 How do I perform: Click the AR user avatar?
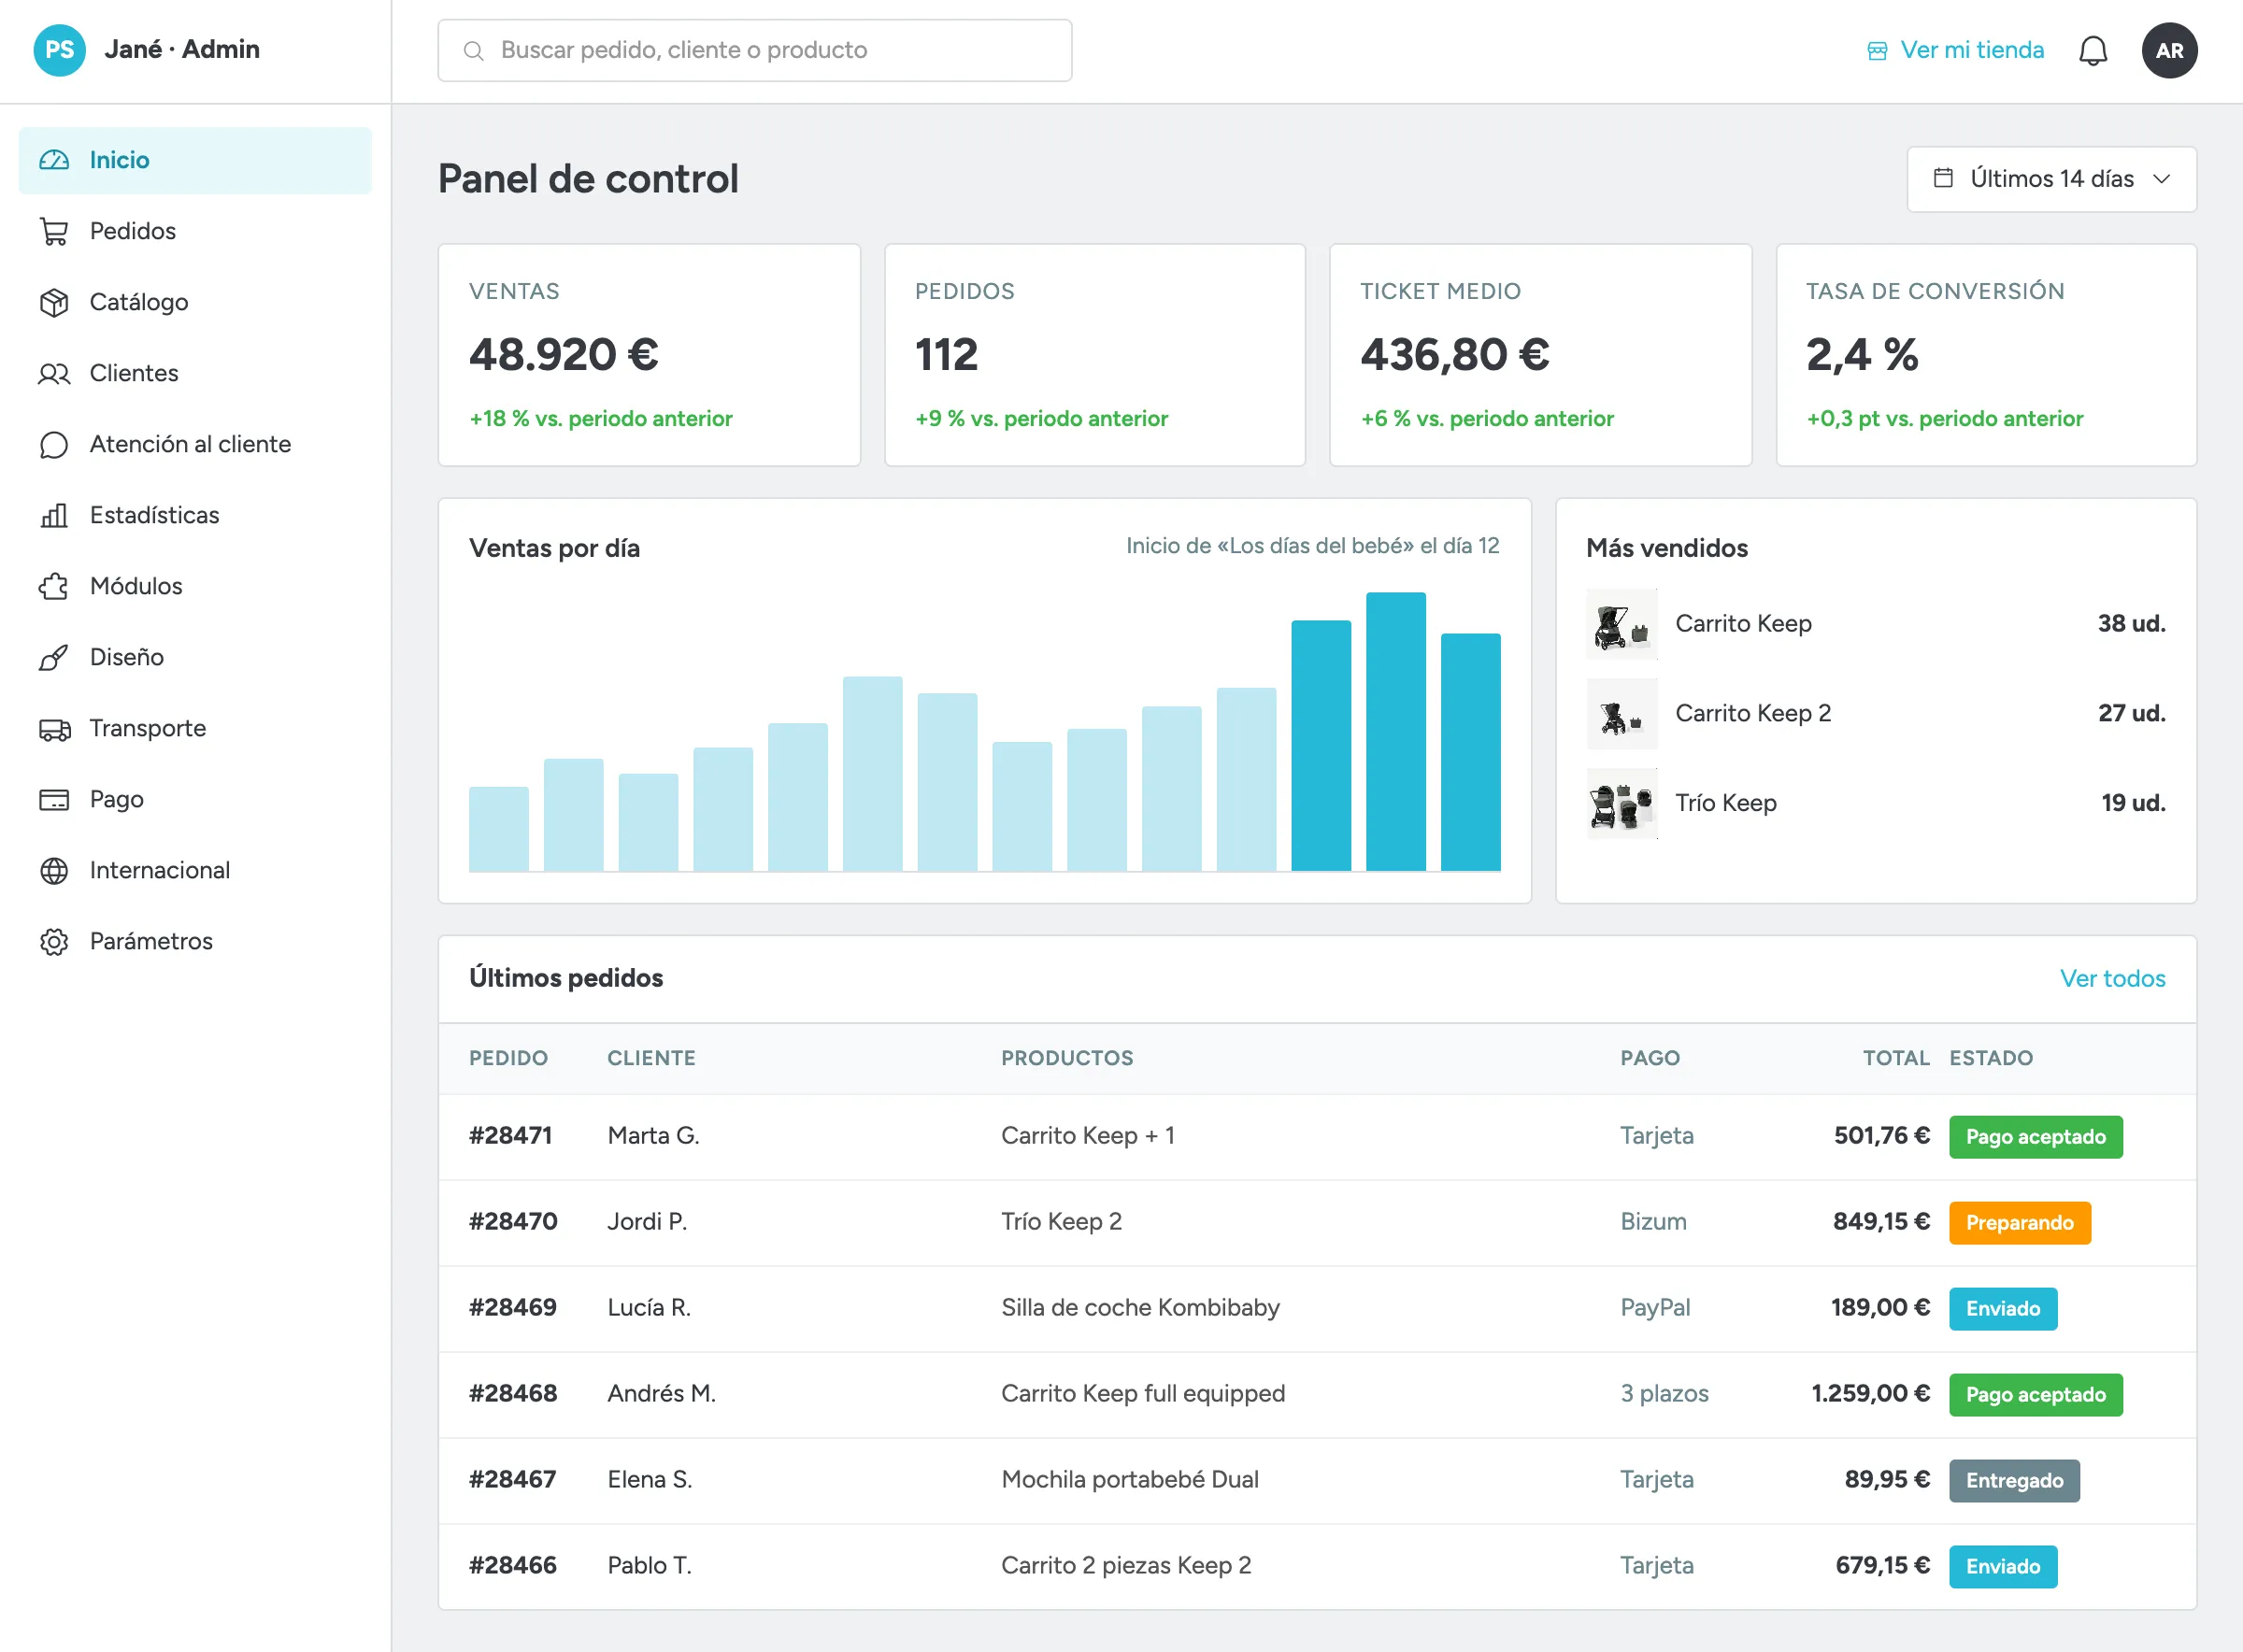coord(2169,50)
